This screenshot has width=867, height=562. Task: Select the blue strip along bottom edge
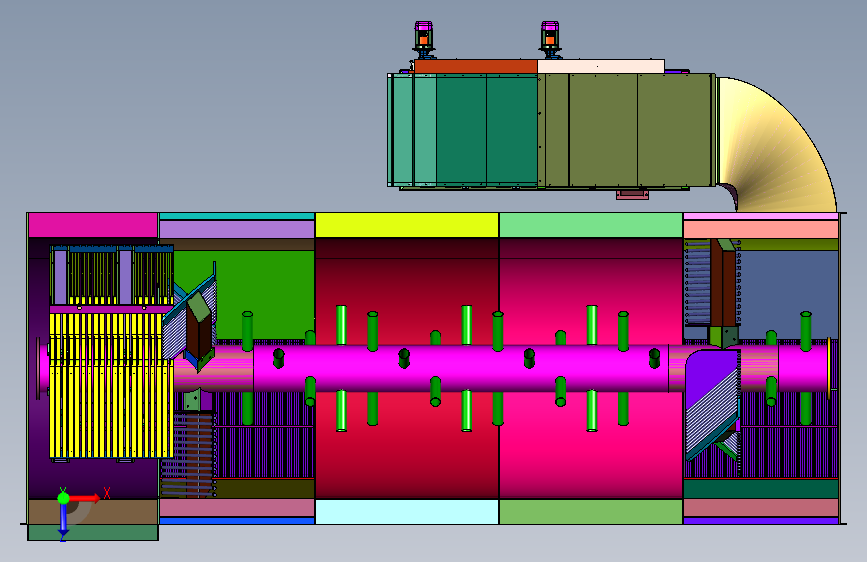pos(237,521)
